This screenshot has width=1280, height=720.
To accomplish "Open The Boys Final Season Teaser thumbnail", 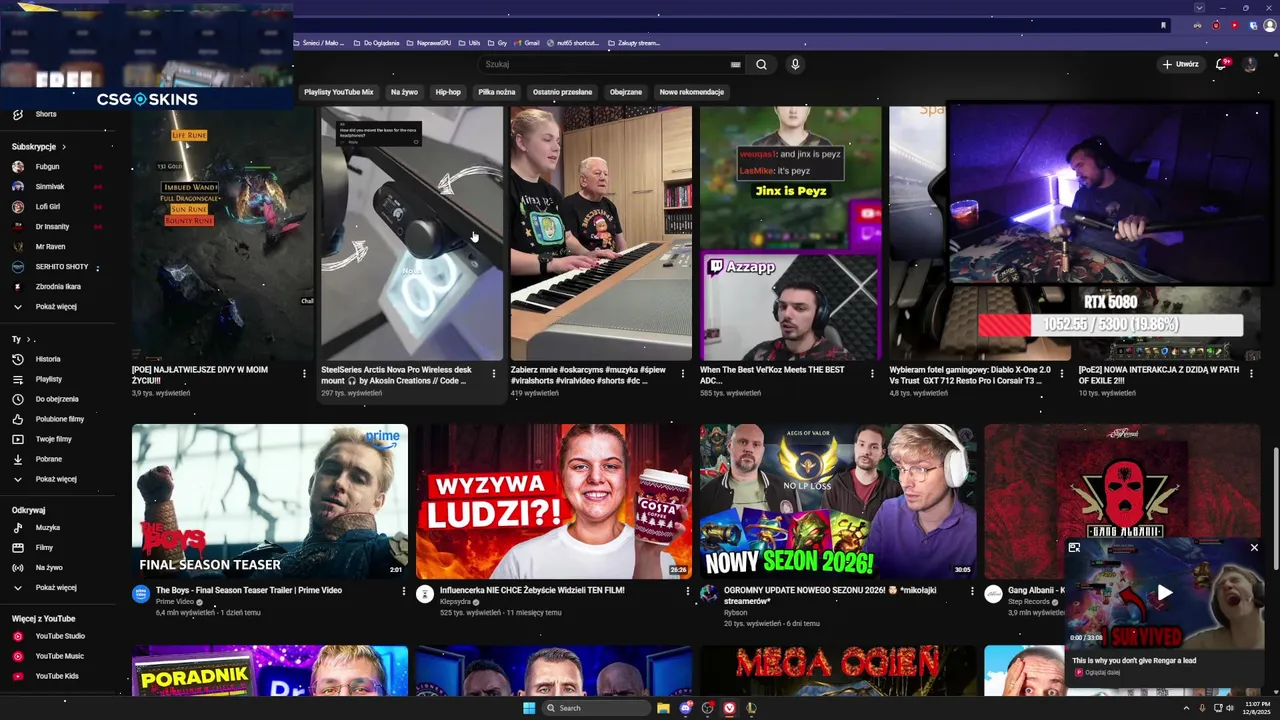I will tap(270, 501).
